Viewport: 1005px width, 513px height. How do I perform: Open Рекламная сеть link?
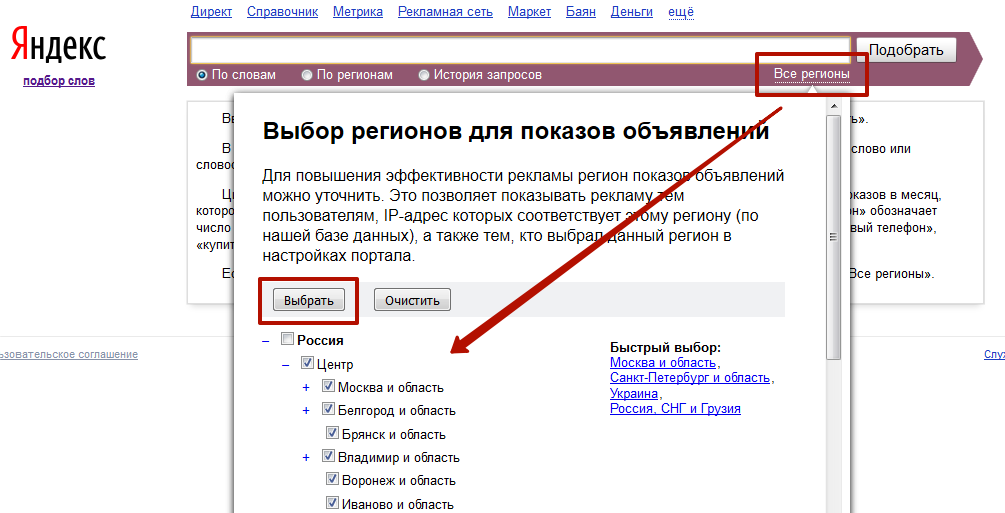[445, 12]
